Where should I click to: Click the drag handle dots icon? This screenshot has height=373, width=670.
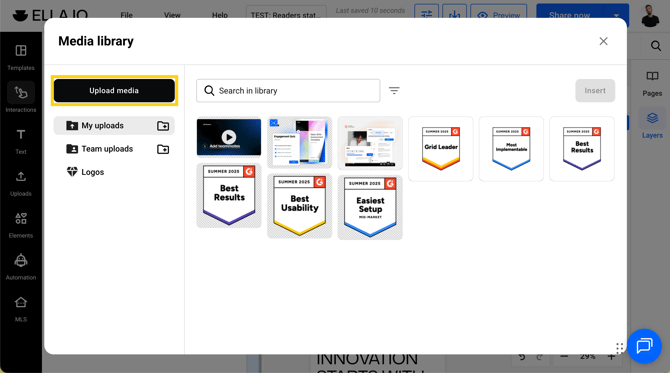pos(620,348)
